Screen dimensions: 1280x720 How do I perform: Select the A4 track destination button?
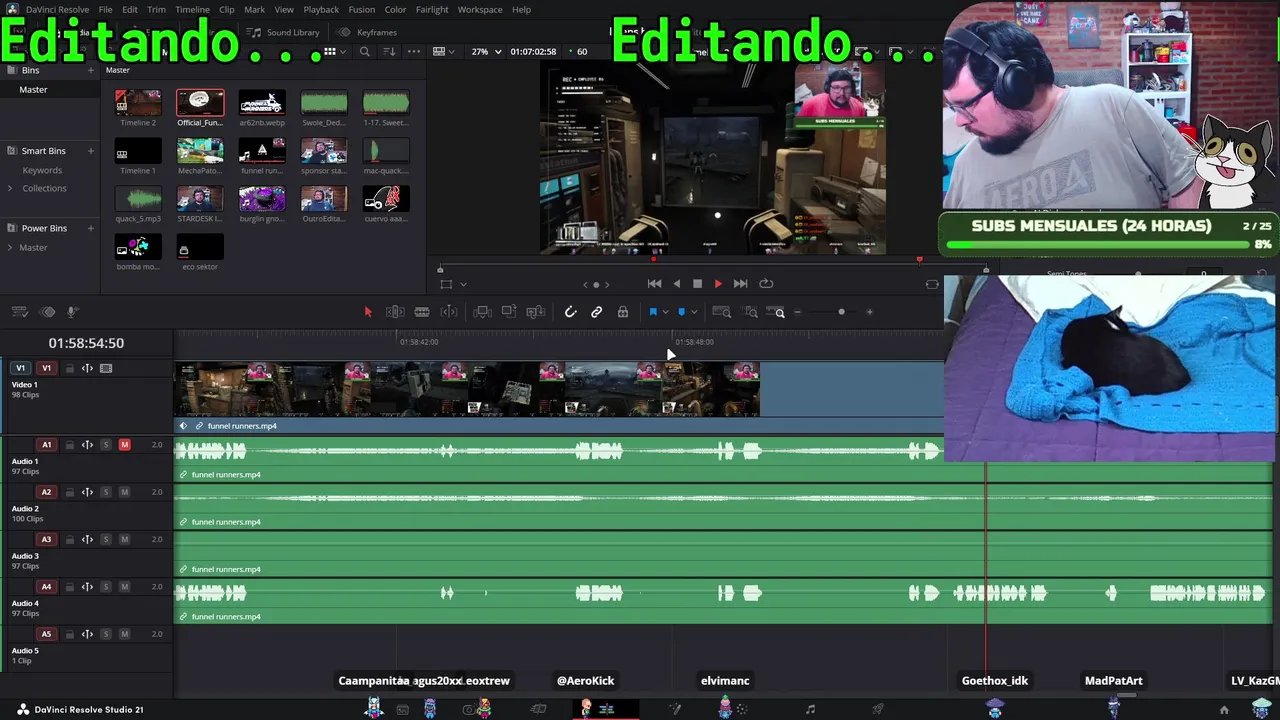point(46,587)
